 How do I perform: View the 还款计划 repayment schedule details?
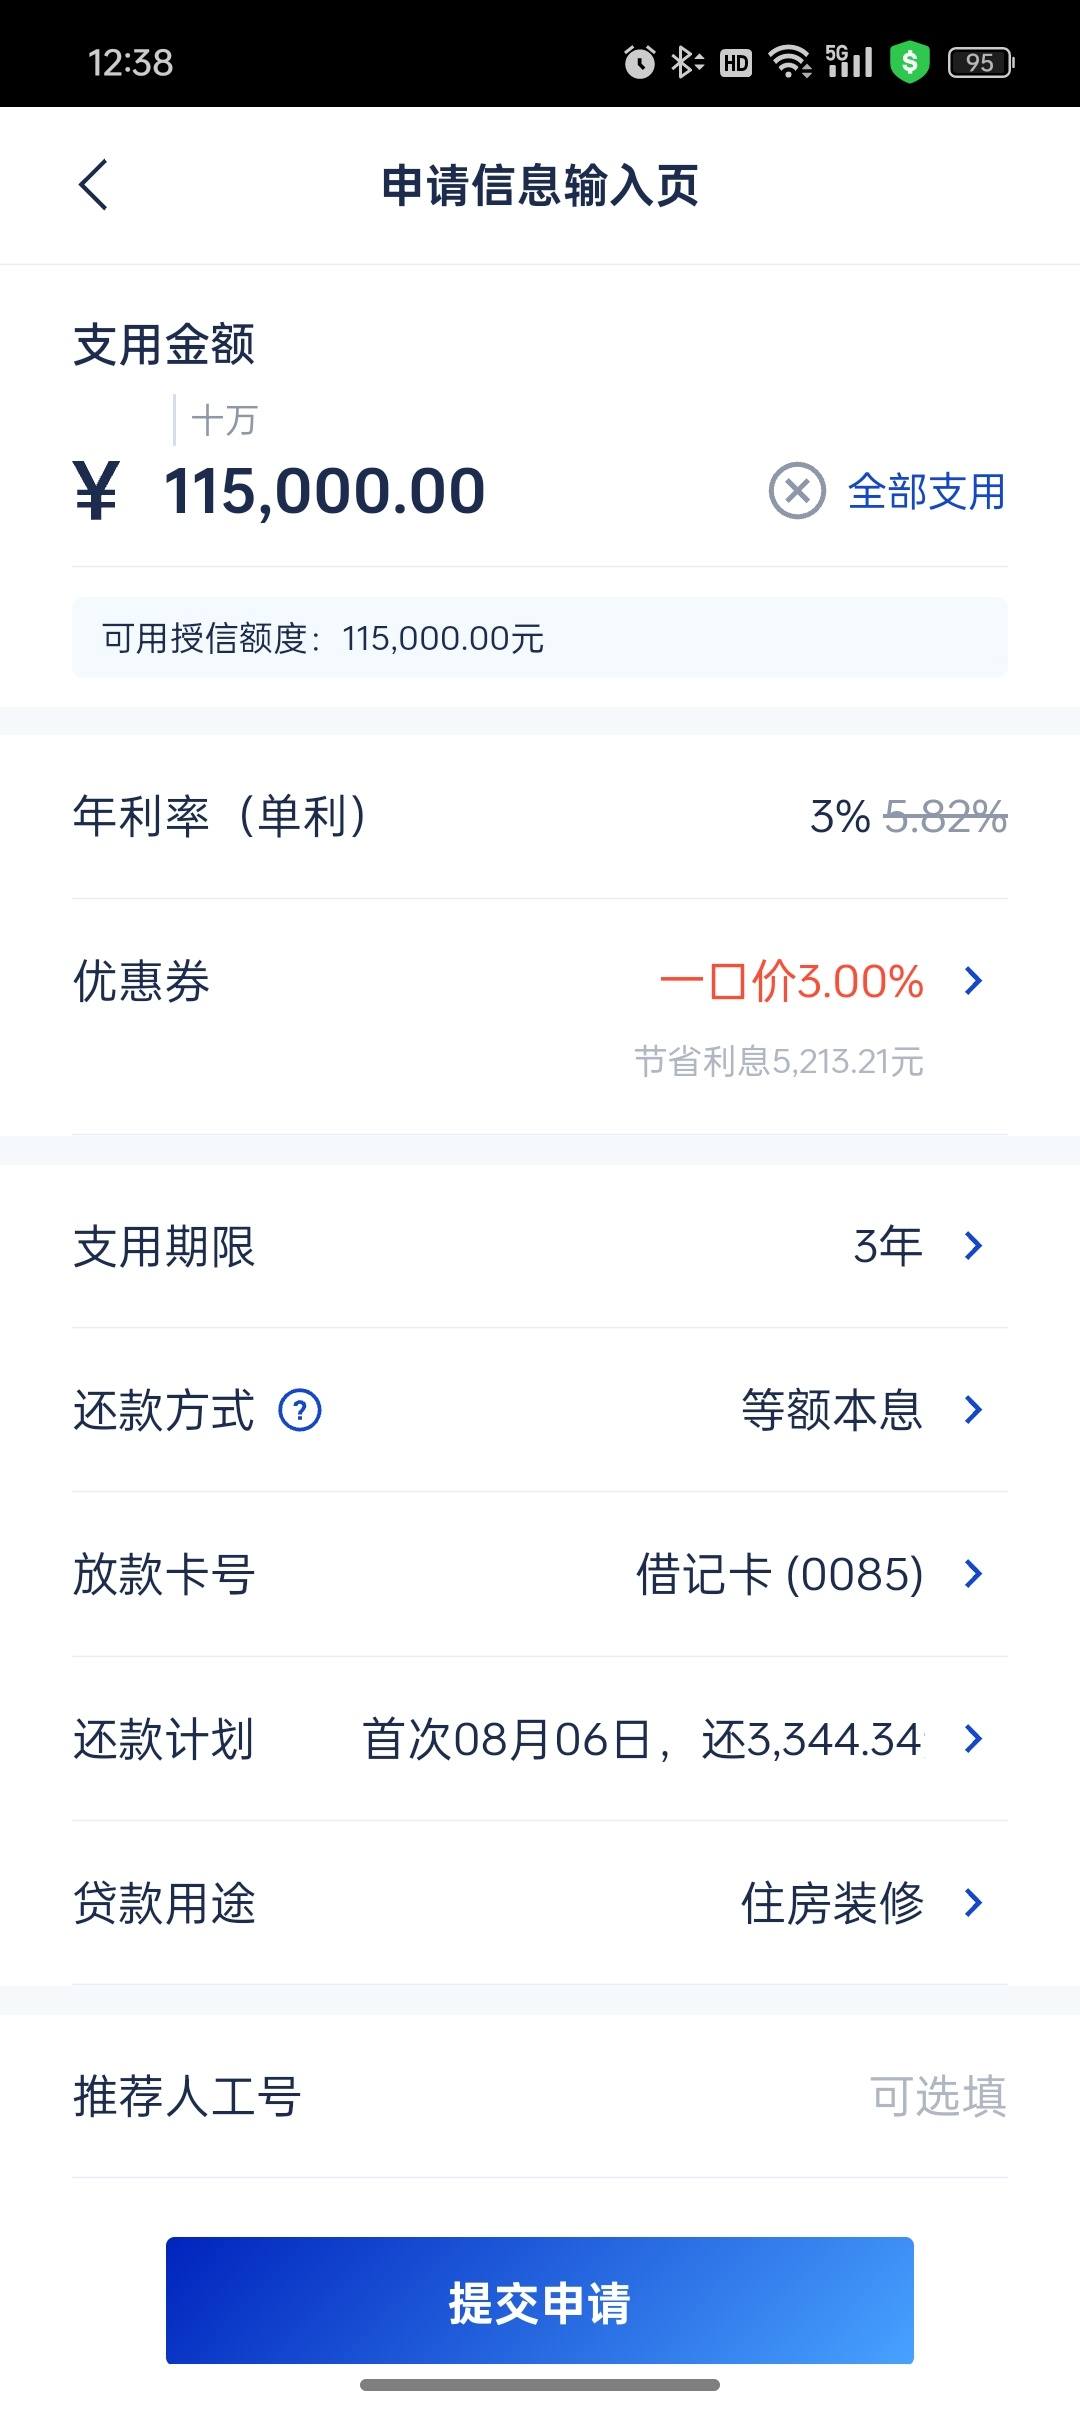(540, 1739)
